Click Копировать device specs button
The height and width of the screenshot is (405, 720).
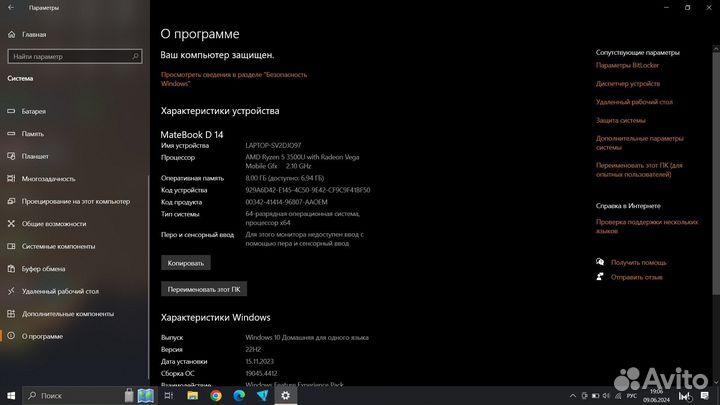click(186, 263)
